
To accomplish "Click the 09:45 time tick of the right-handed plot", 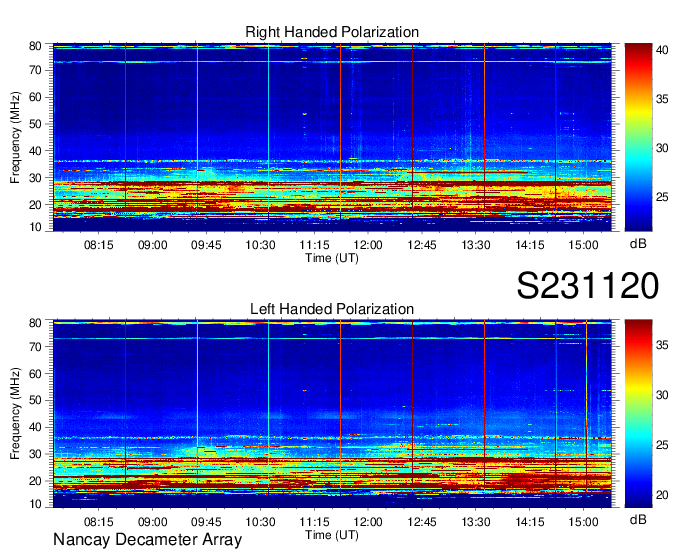I will (206, 245).
